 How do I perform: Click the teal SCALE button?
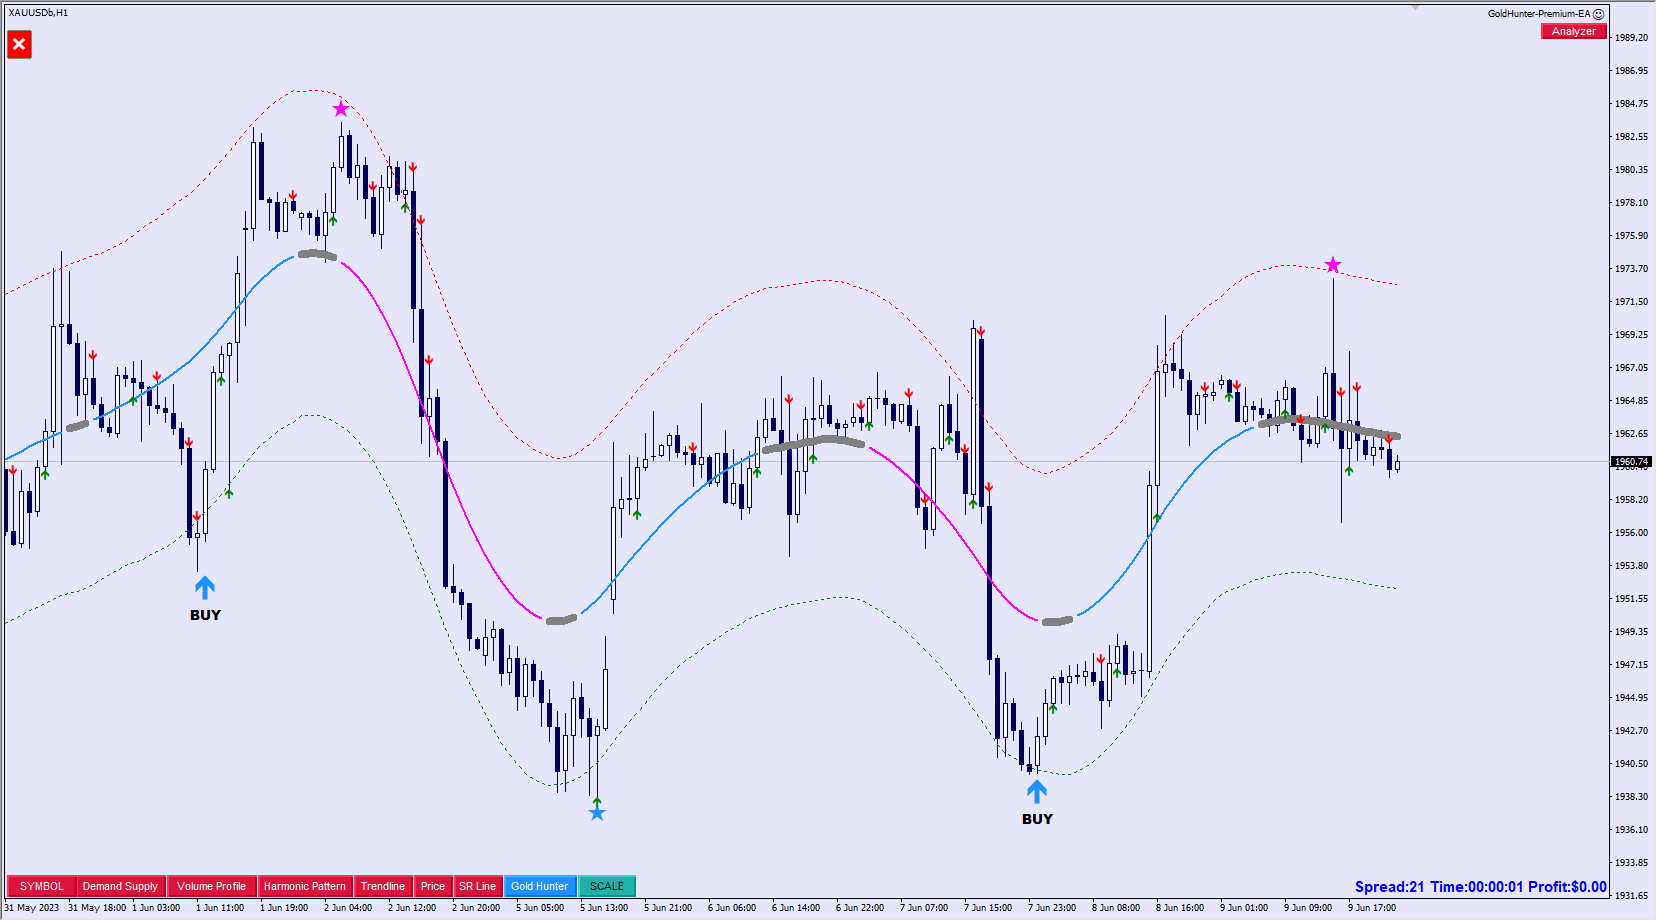pos(607,886)
